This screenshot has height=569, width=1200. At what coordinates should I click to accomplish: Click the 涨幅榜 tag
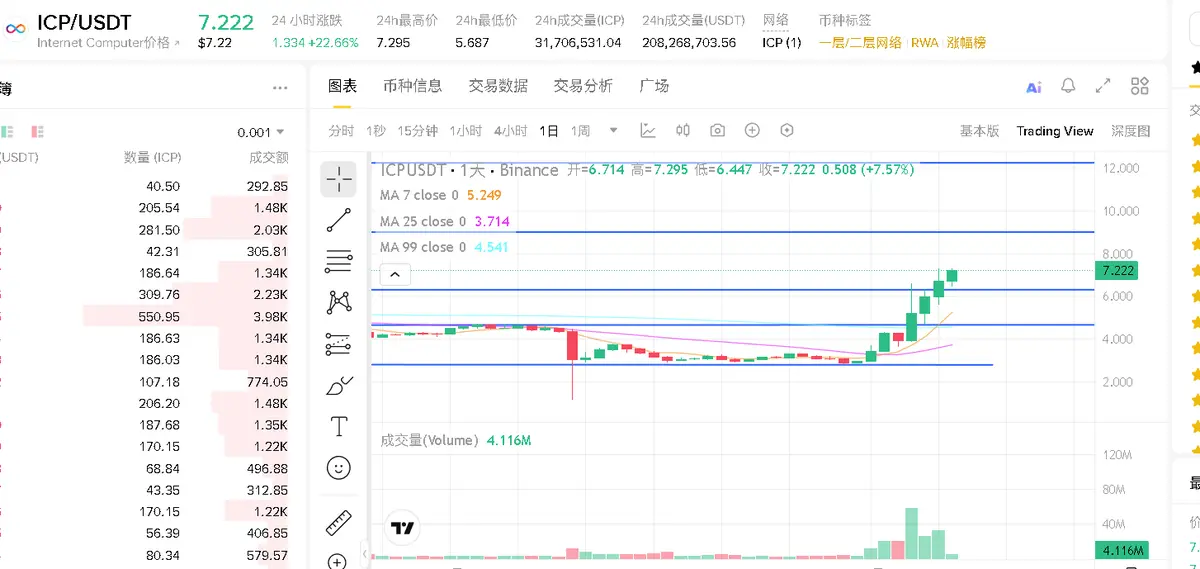(x=967, y=43)
